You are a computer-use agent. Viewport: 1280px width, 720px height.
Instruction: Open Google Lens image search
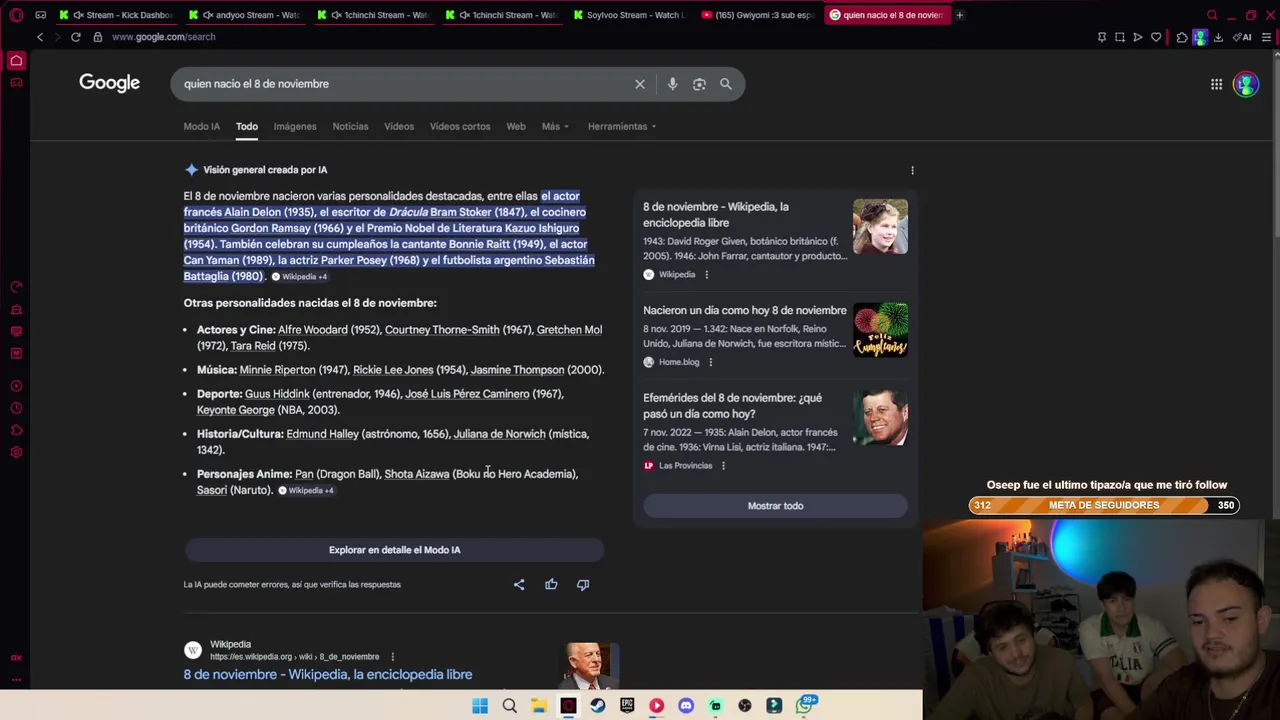[x=699, y=84]
